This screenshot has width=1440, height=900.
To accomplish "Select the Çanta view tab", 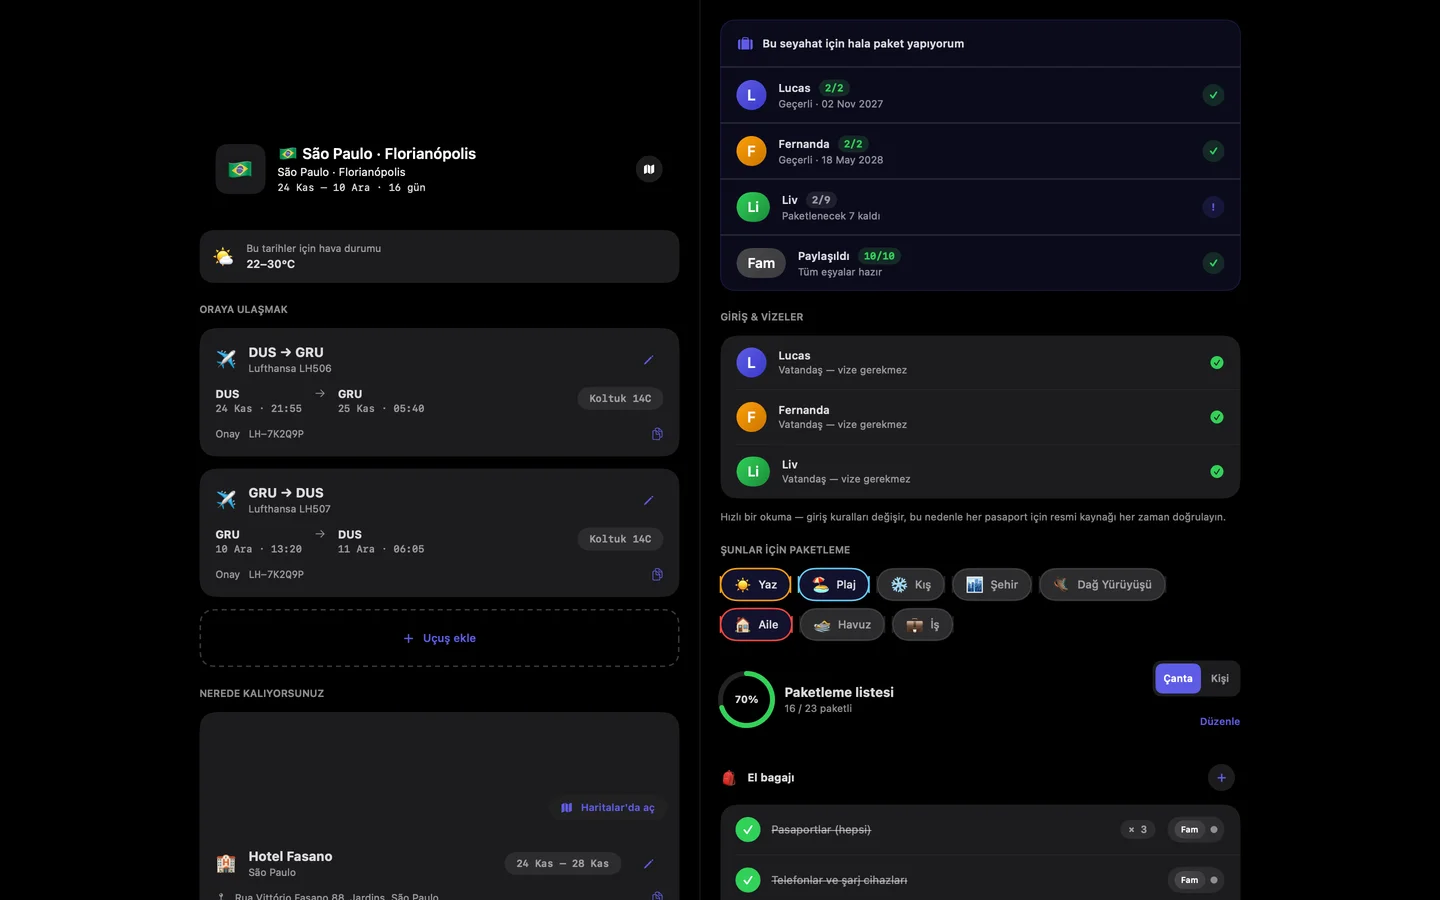I will (1178, 678).
